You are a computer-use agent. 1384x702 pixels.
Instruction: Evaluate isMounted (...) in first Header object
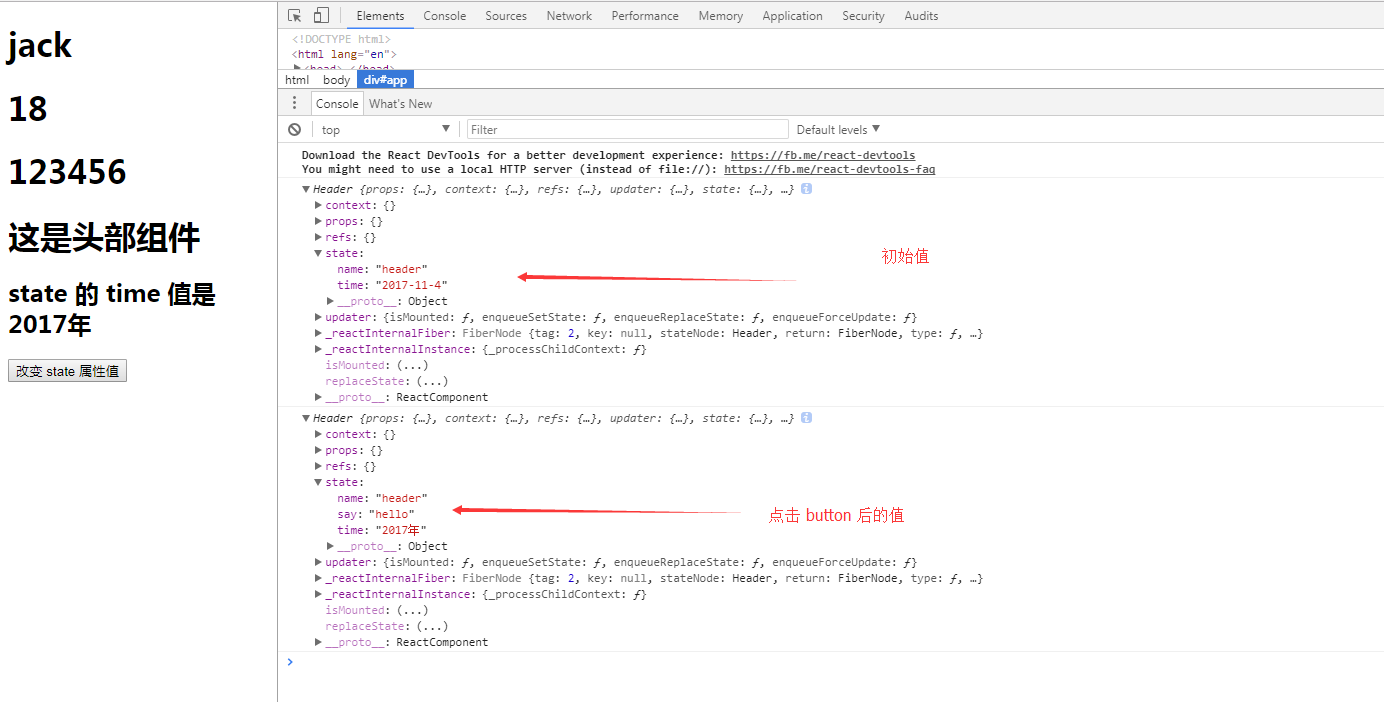412,365
